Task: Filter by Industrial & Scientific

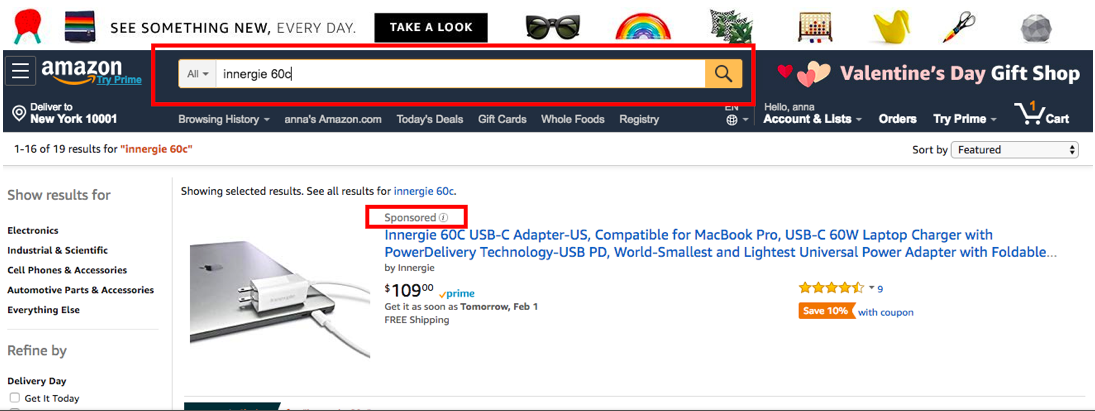Action: click(57, 250)
